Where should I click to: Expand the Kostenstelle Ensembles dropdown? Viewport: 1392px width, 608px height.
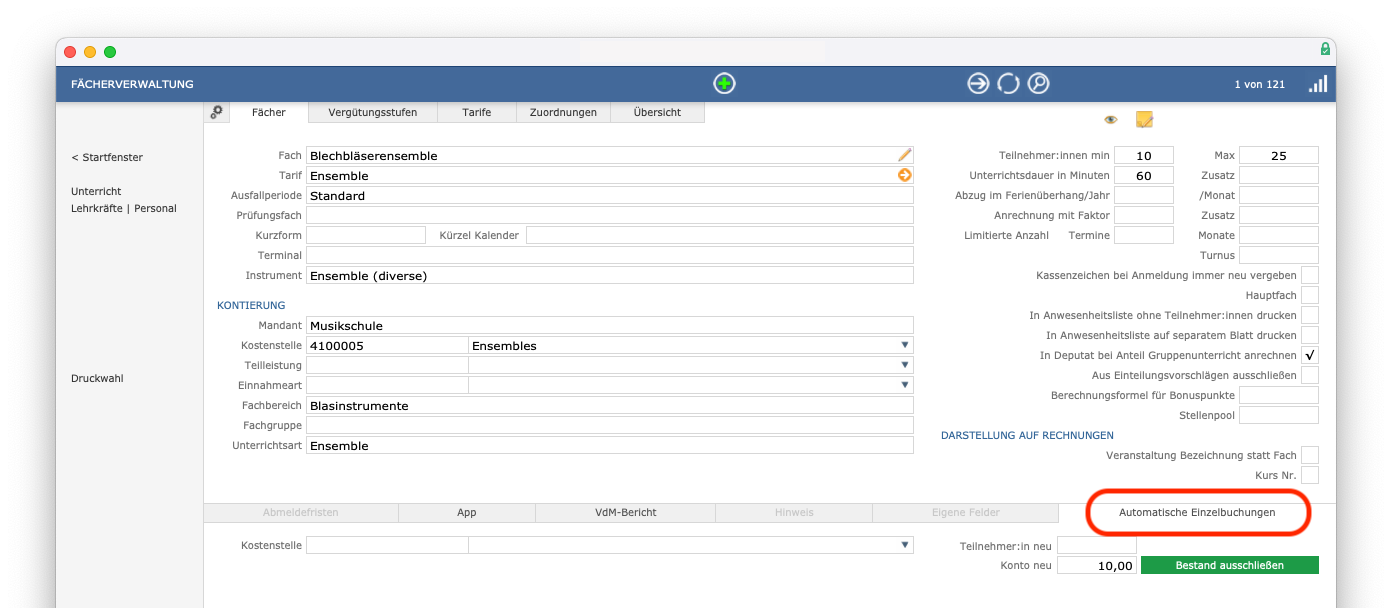tap(905, 345)
